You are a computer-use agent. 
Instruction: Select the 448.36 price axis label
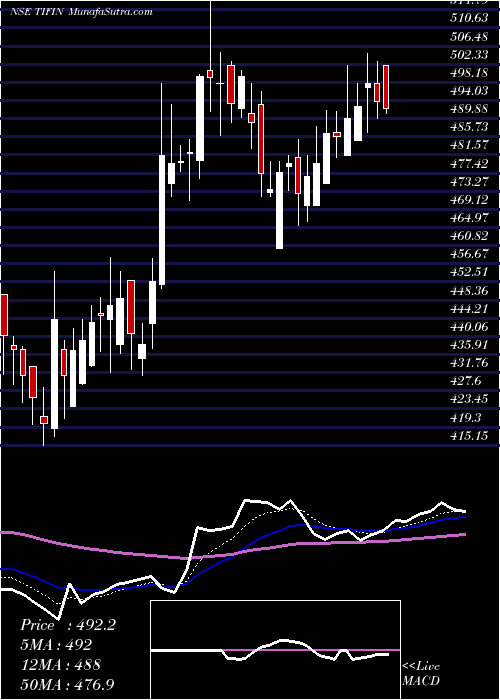pos(469,291)
